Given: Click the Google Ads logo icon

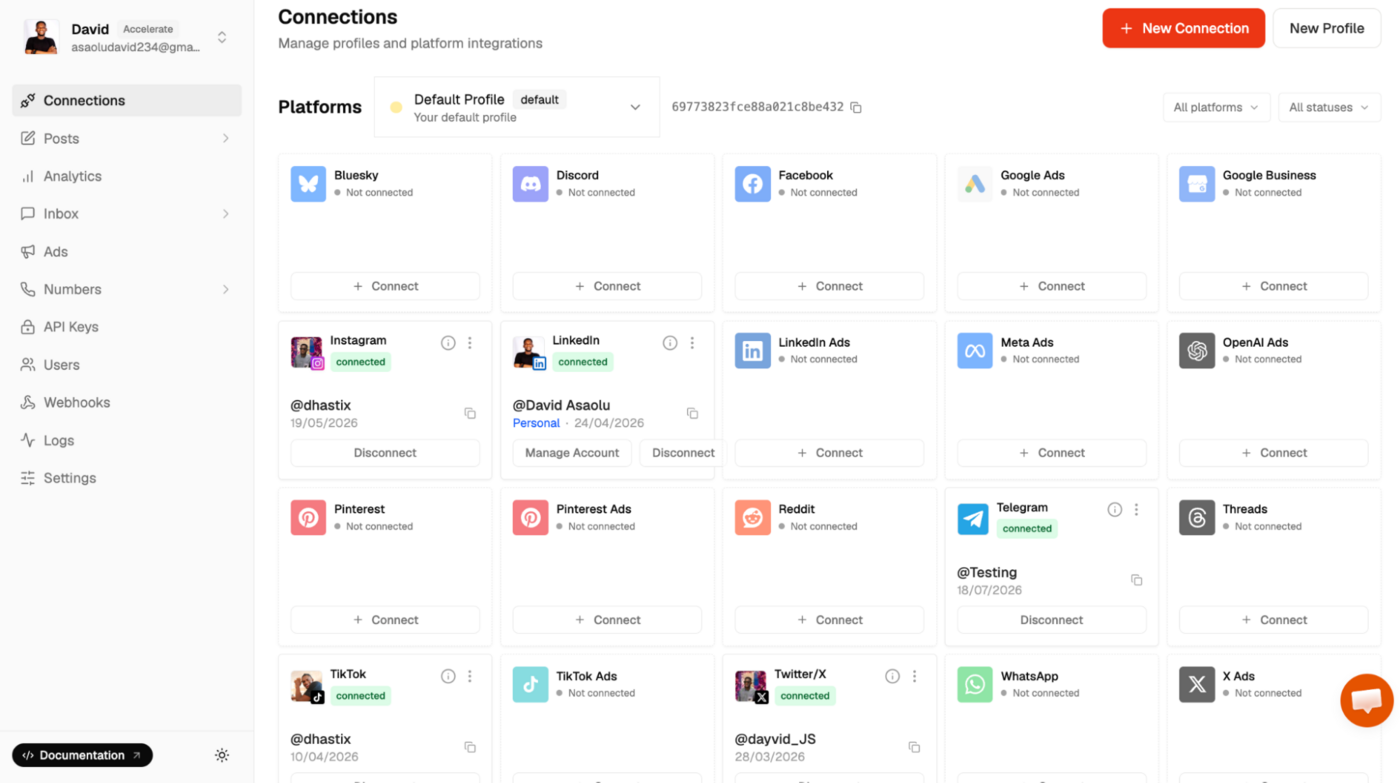Looking at the screenshot, I should 974,184.
